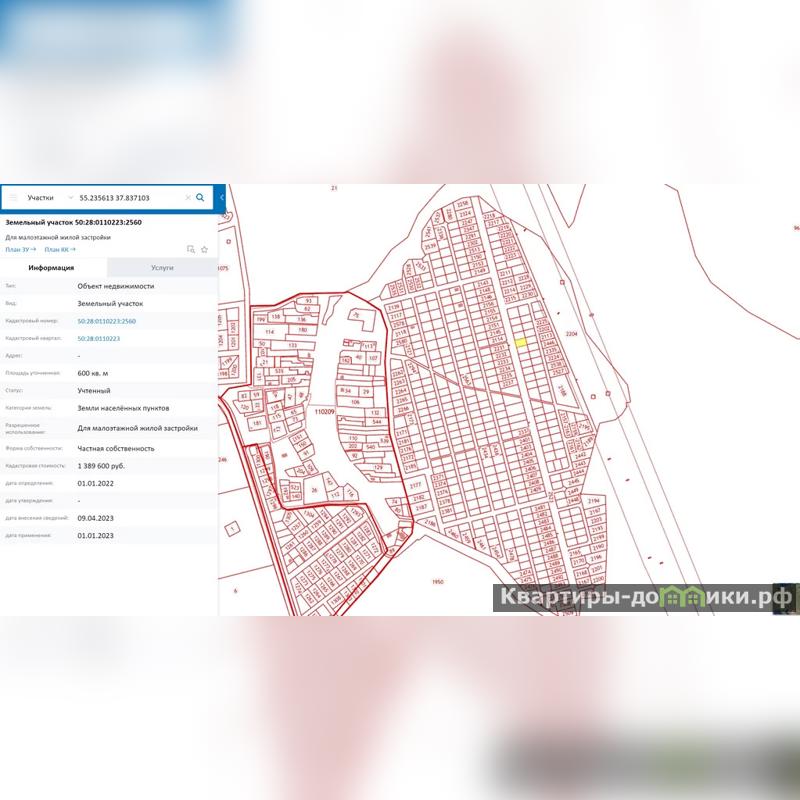
Task: Click parcel 2177 on the cadastral map
Action: (x=415, y=483)
